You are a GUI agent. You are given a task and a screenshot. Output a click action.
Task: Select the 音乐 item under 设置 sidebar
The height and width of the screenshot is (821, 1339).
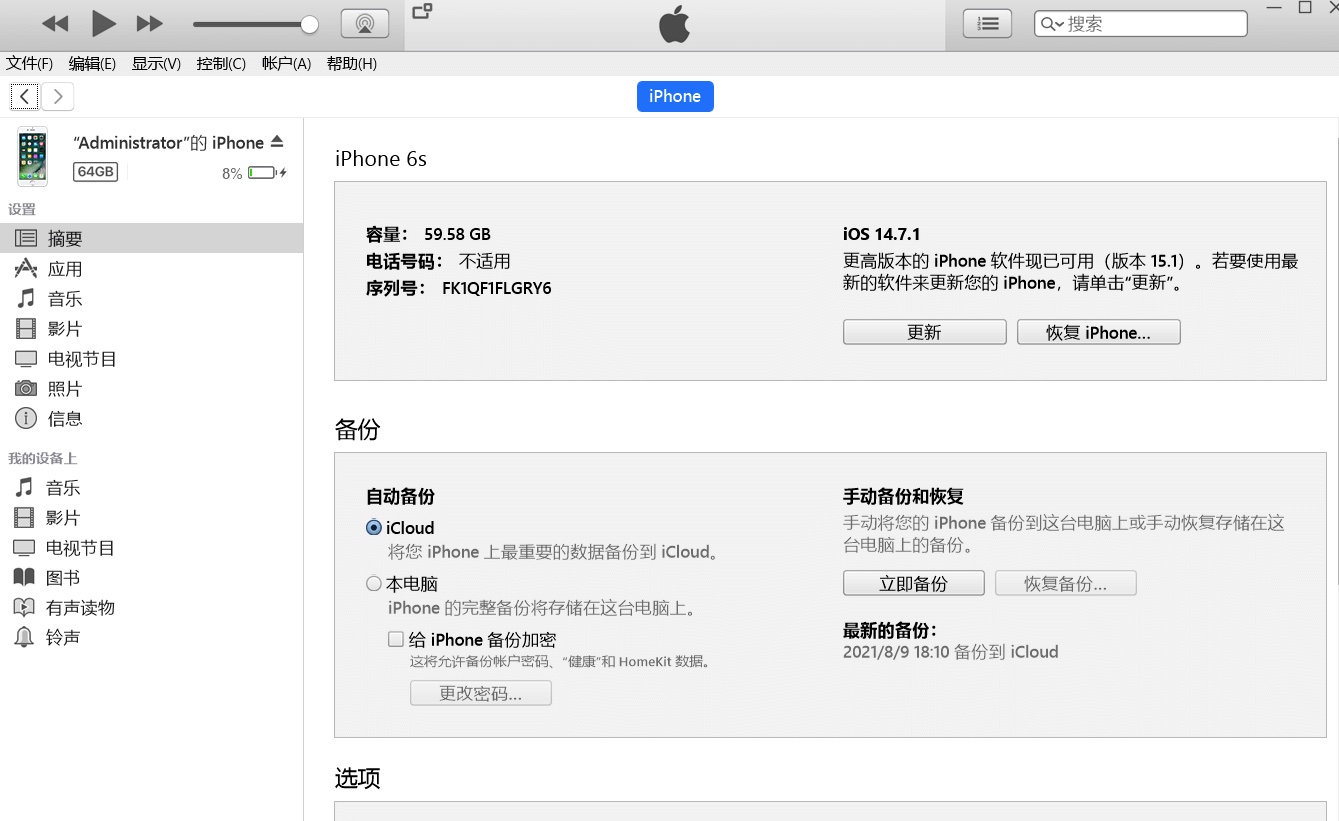tap(64, 298)
